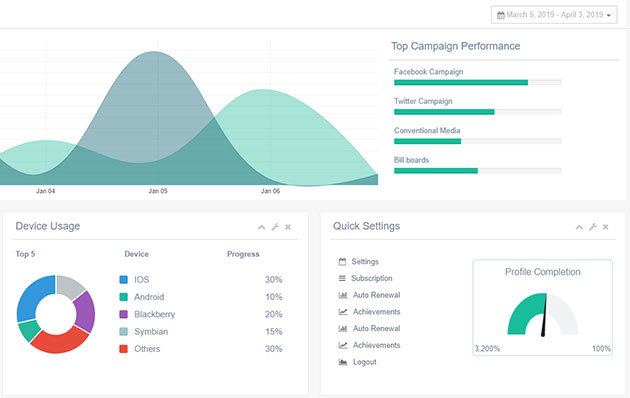This screenshot has width=630, height=398.
Task: Open Device Usage wrench settings icon
Action: pyautogui.click(x=275, y=227)
